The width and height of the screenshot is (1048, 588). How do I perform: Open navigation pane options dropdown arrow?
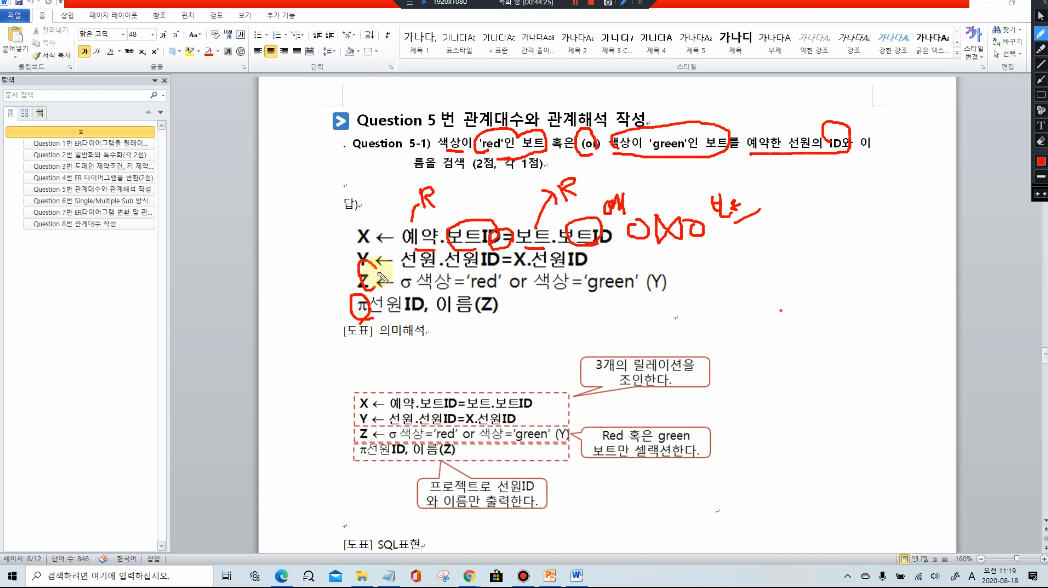tap(155, 80)
